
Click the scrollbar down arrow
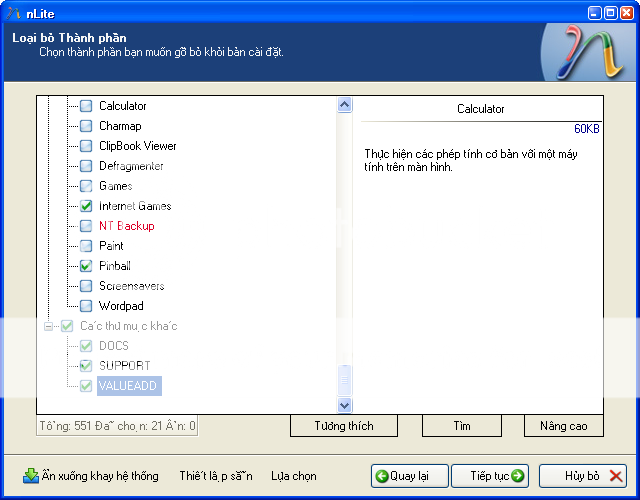point(344,405)
